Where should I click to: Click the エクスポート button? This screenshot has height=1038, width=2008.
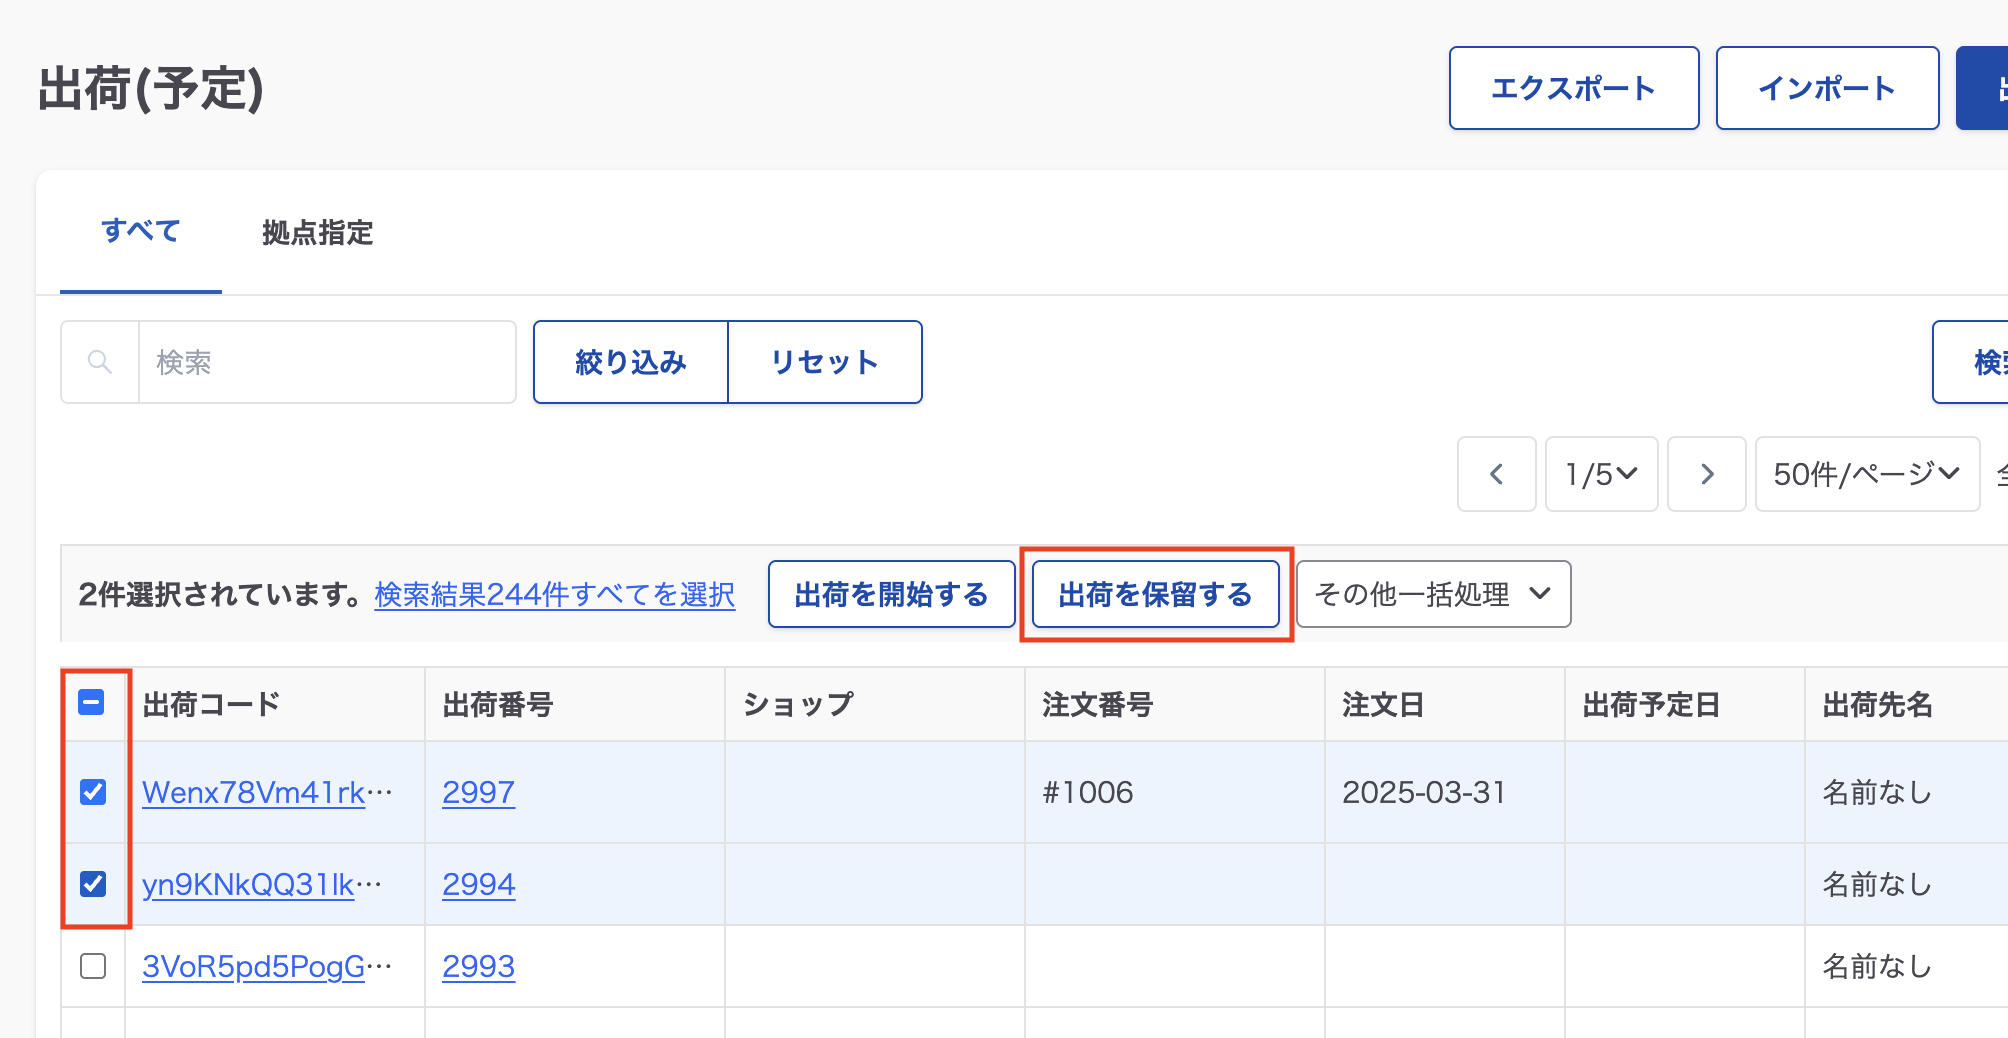click(1573, 88)
